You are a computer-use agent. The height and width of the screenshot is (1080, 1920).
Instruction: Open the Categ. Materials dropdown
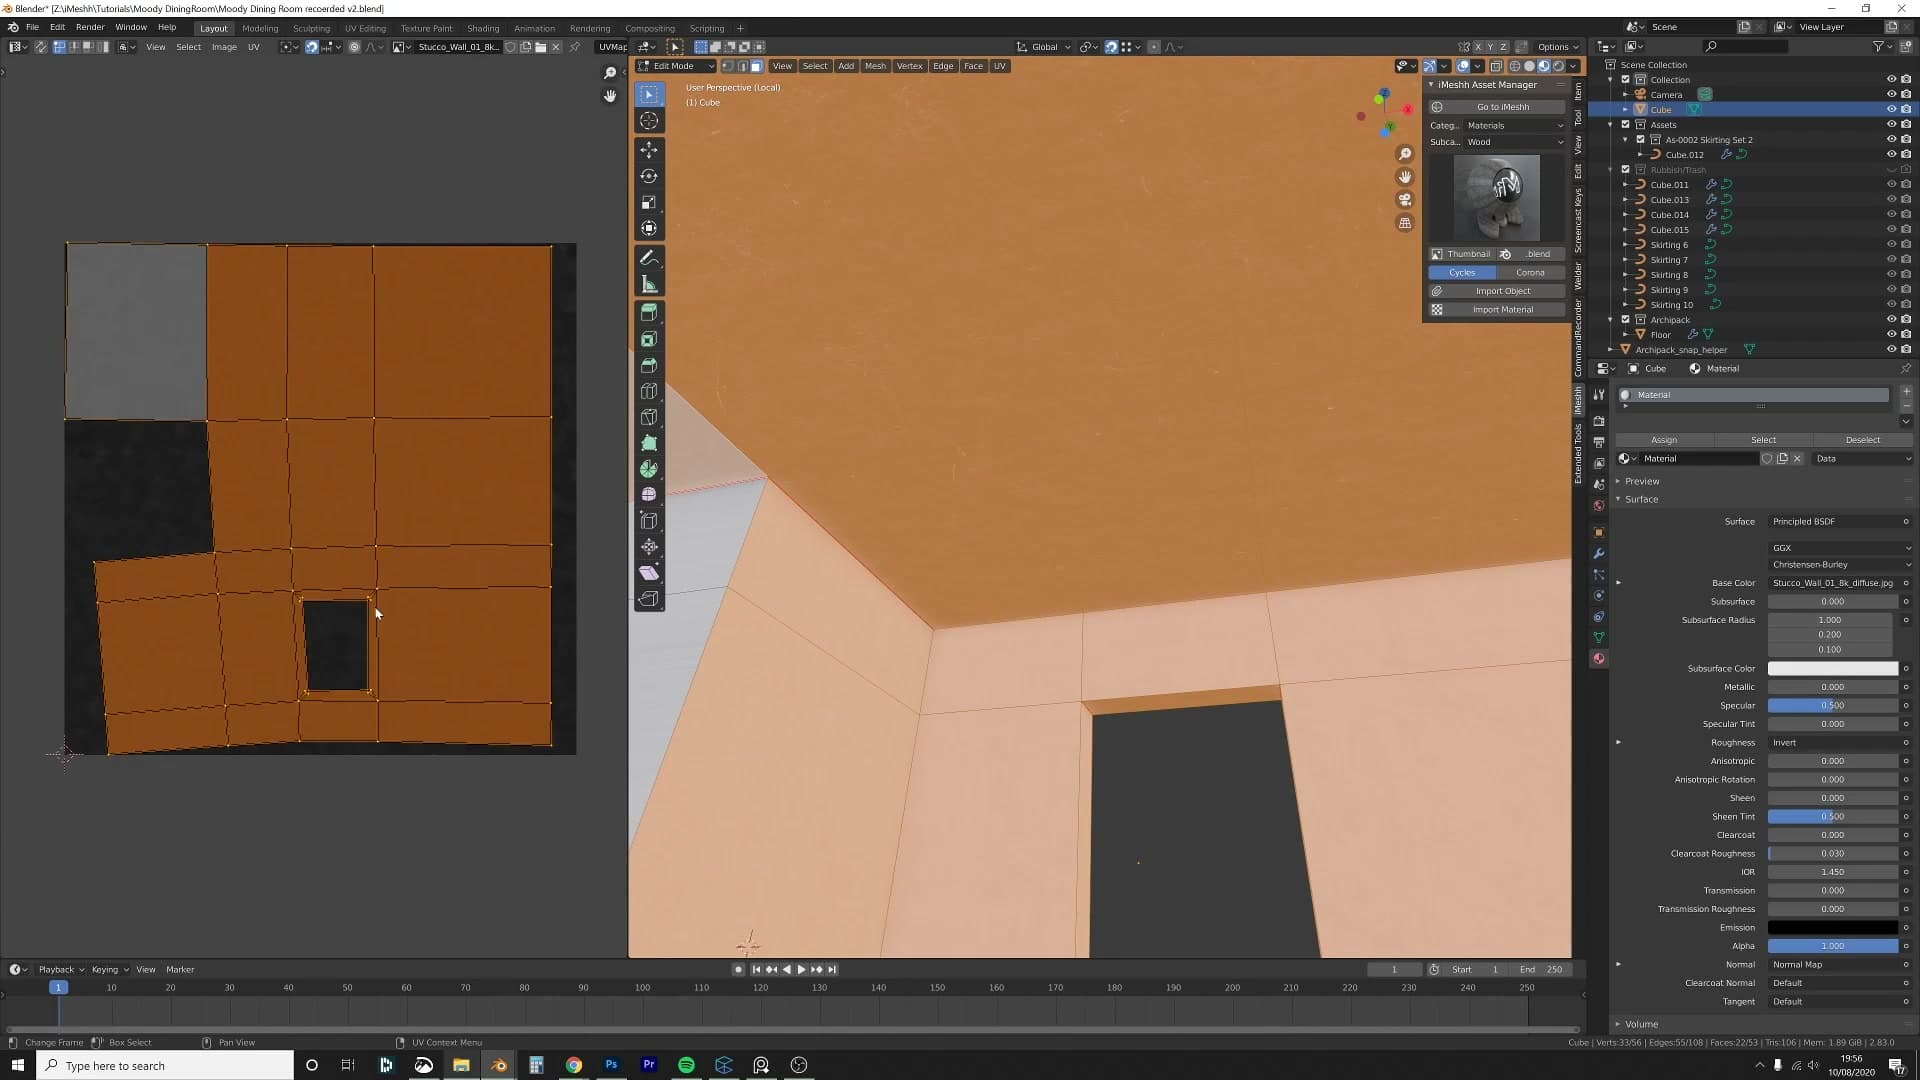click(1515, 125)
